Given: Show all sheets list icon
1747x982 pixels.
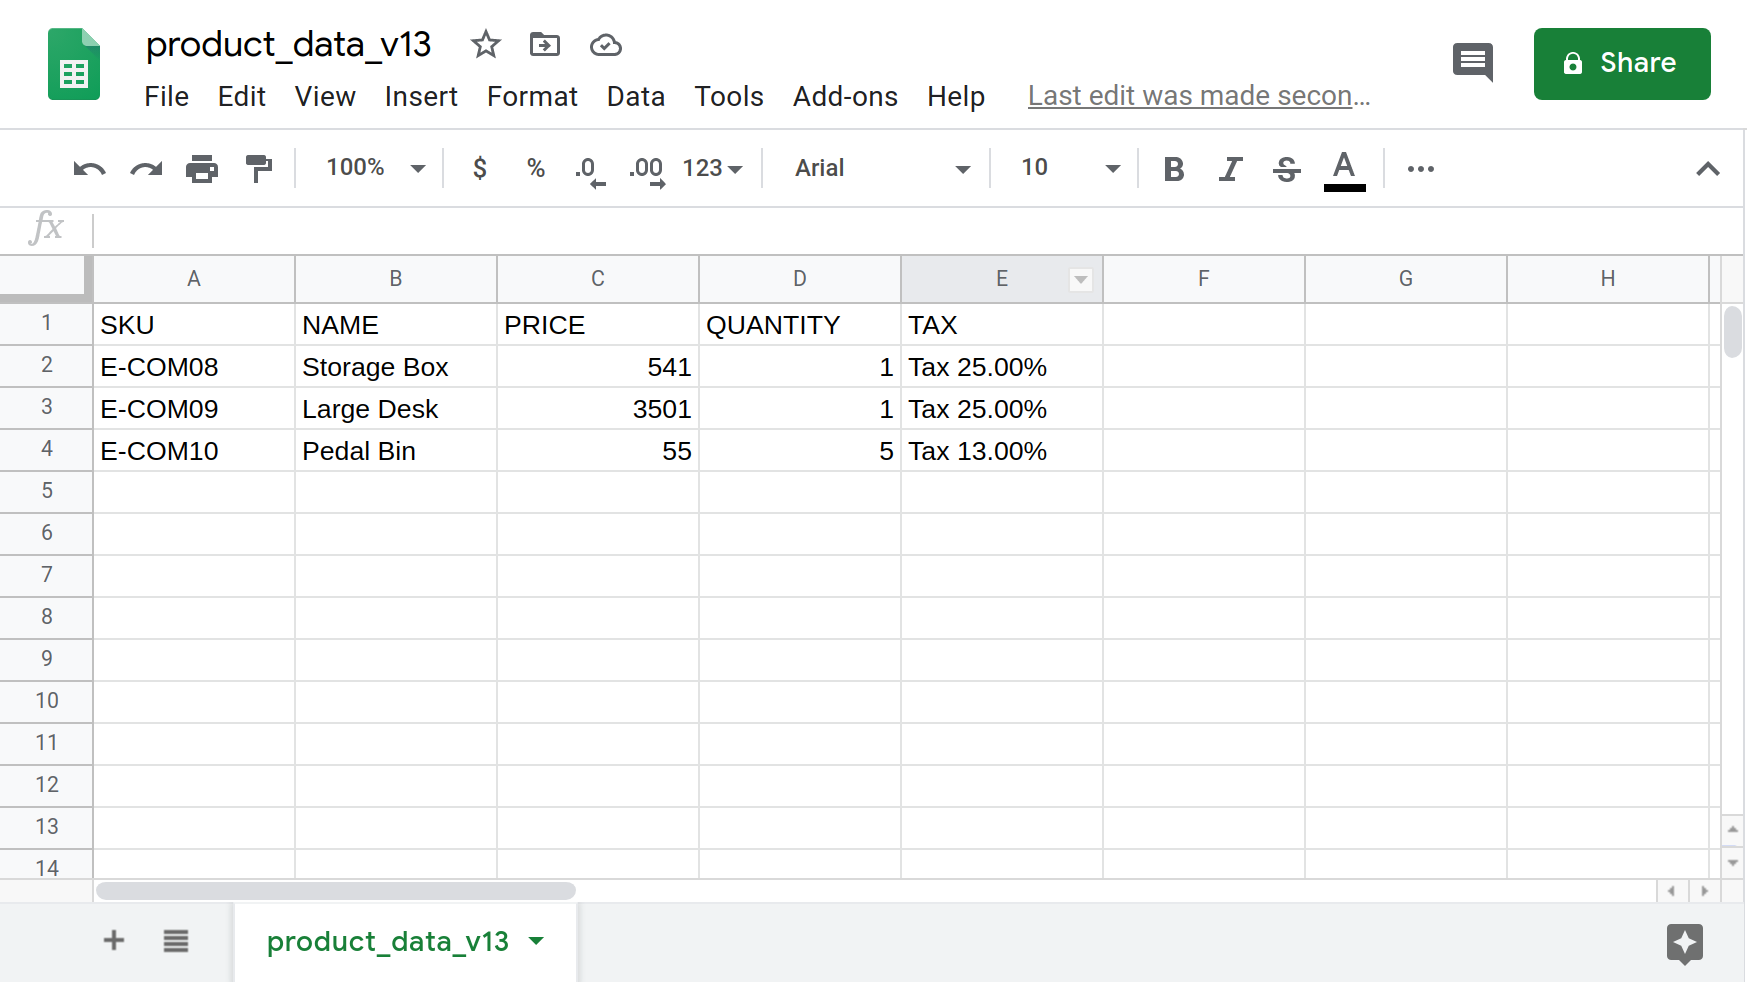Looking at the screenshot, I should pyautogui.click(x=176, y=941).
